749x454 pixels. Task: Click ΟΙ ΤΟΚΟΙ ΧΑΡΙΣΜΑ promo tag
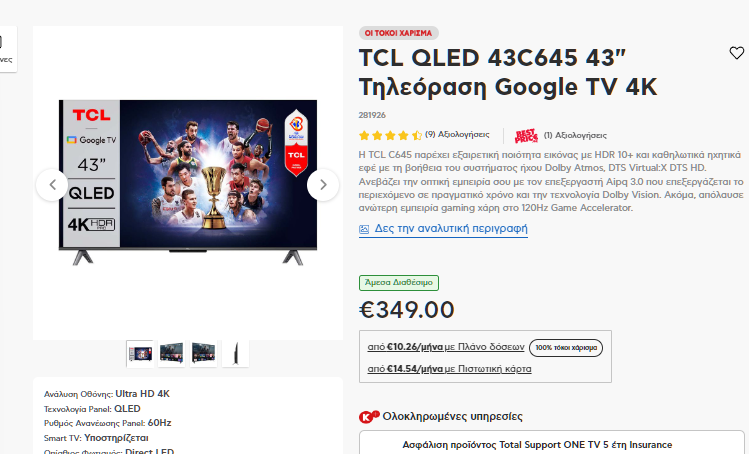[x=398, y=33]
